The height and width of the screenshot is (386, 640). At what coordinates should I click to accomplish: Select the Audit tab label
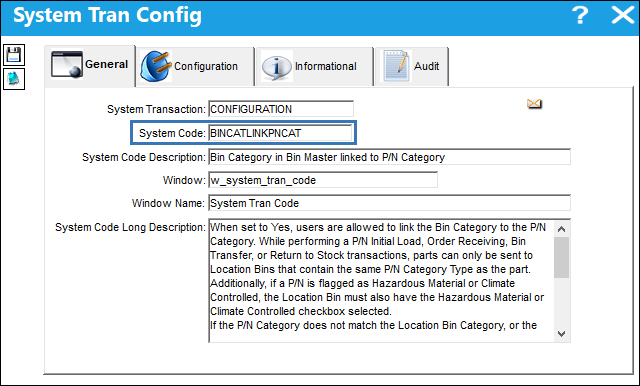pyautogui.click(x=426, y=66)
